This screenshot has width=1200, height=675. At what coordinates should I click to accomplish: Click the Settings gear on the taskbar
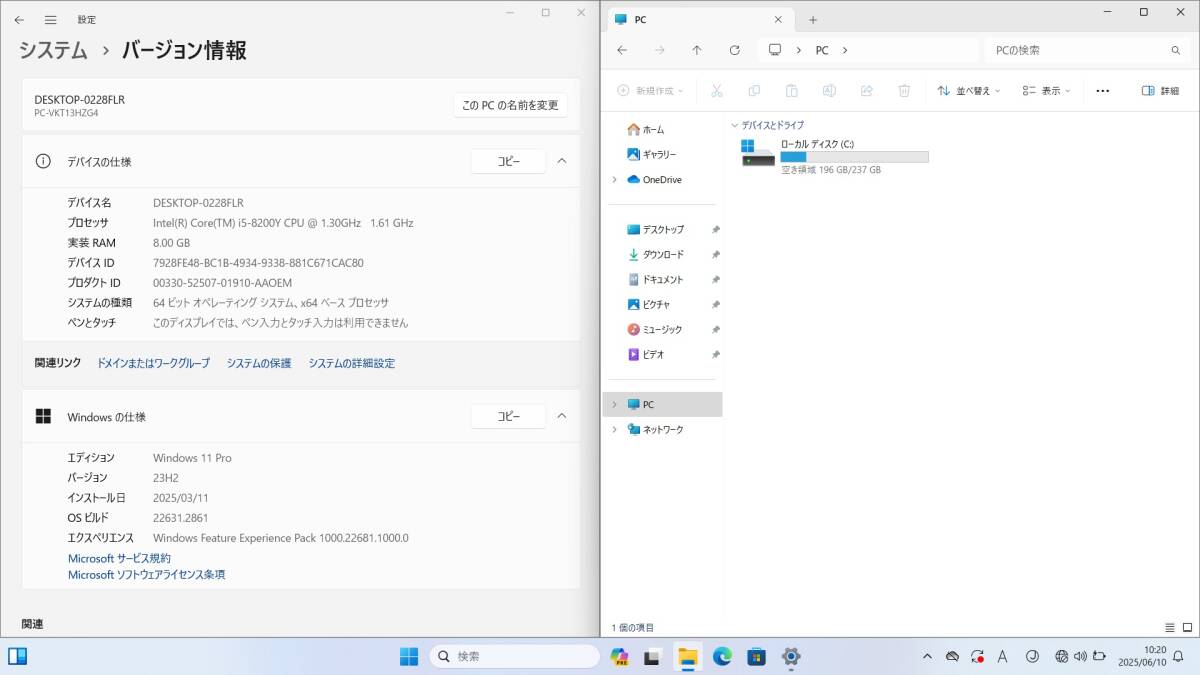(791, 656)
